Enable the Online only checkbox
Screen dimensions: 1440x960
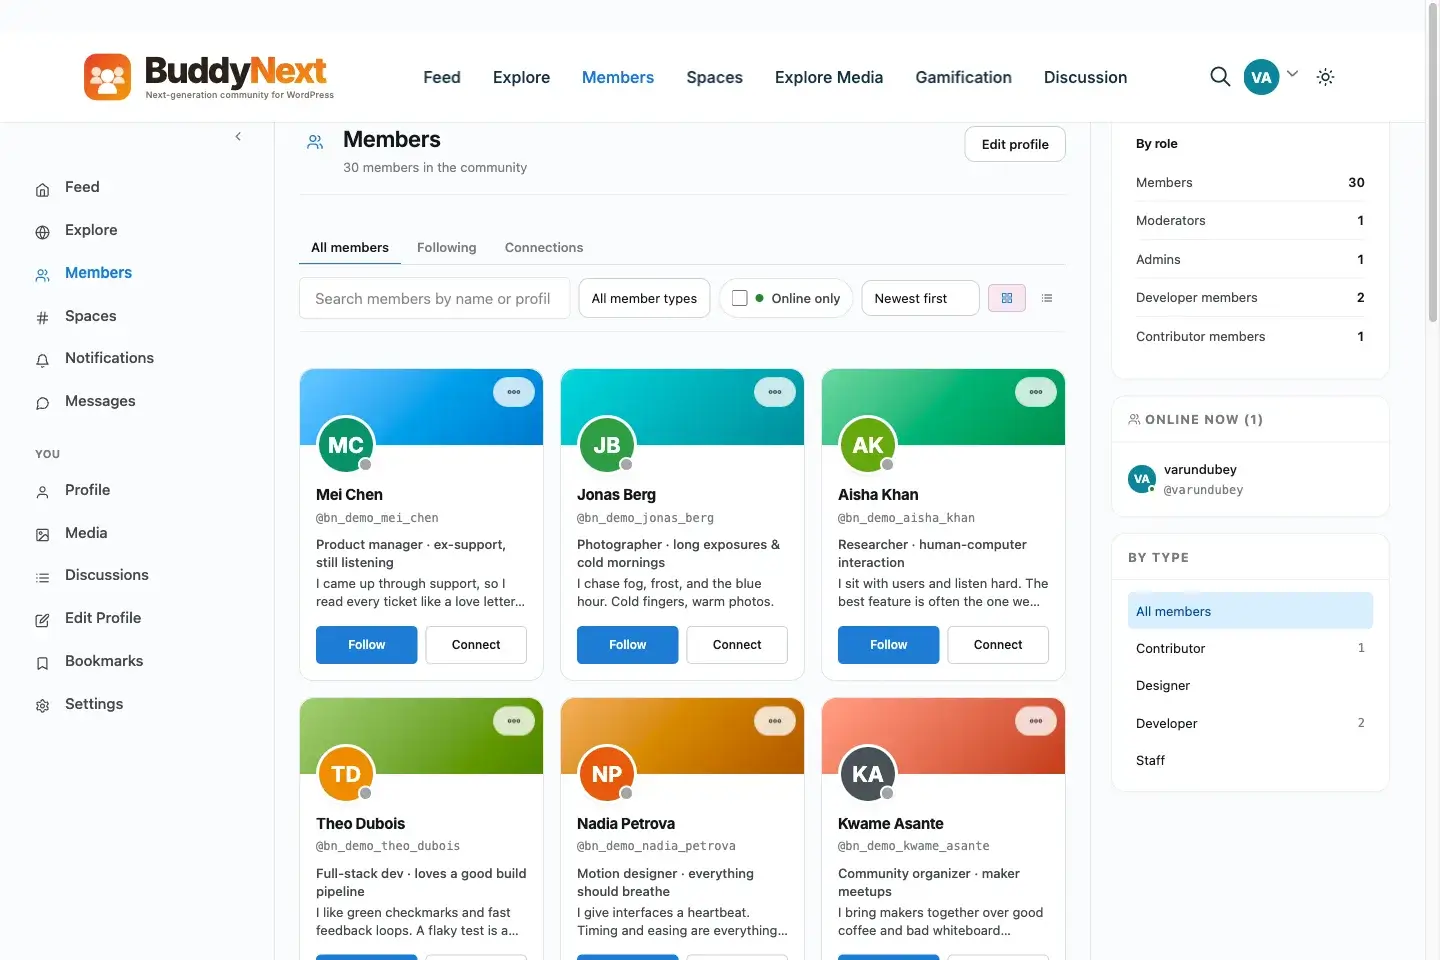740,298
